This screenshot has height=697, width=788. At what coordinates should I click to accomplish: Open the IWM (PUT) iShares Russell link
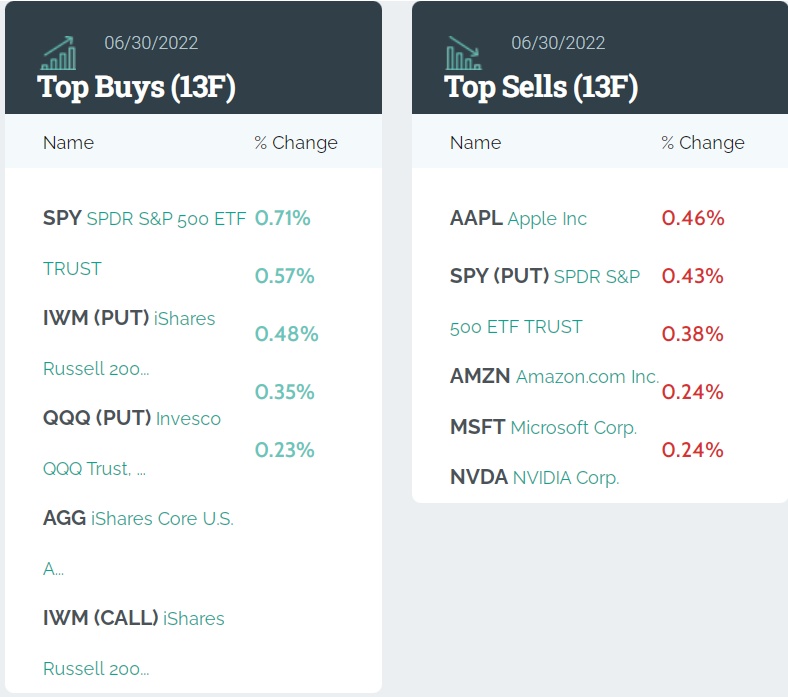click(x=129, y=319)
